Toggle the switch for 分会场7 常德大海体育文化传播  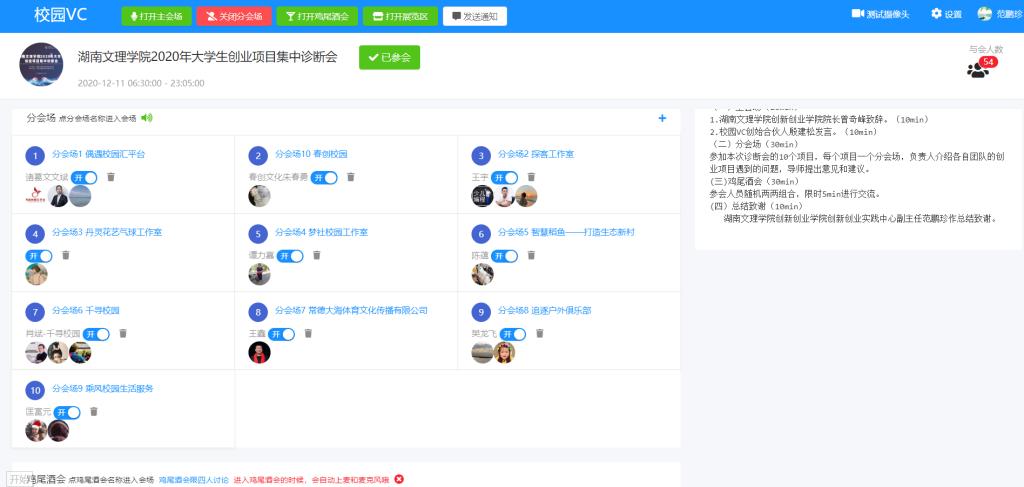click(x=282, y=333)
